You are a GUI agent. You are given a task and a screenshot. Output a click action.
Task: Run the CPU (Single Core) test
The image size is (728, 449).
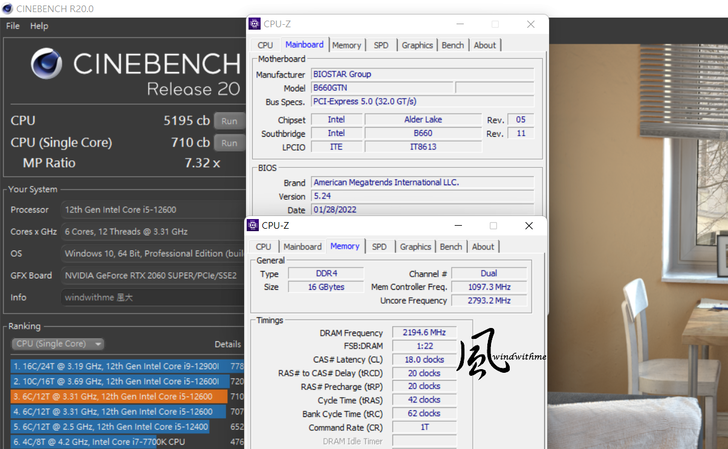pyautogui.click(x=229, y=143)
